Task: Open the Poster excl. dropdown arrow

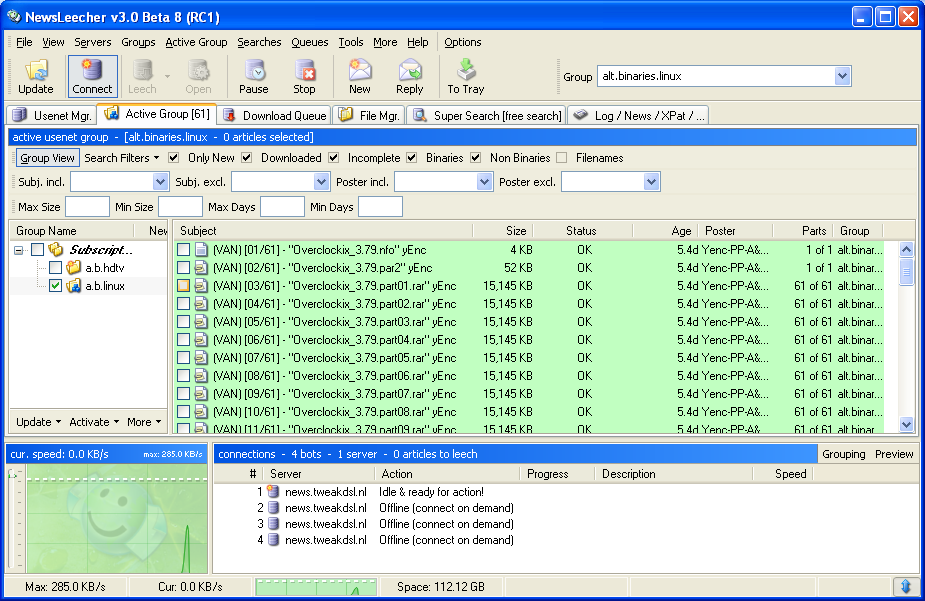Action: tap(651, 182)
